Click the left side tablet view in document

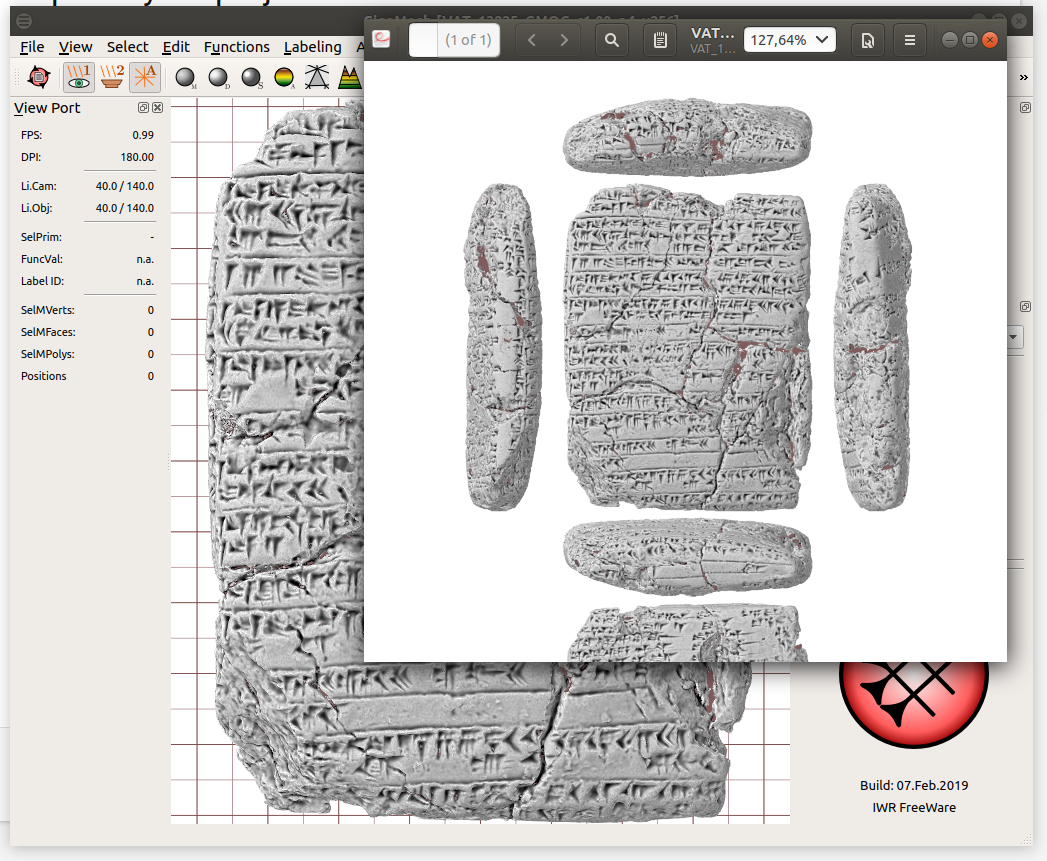tap(504, 347)
